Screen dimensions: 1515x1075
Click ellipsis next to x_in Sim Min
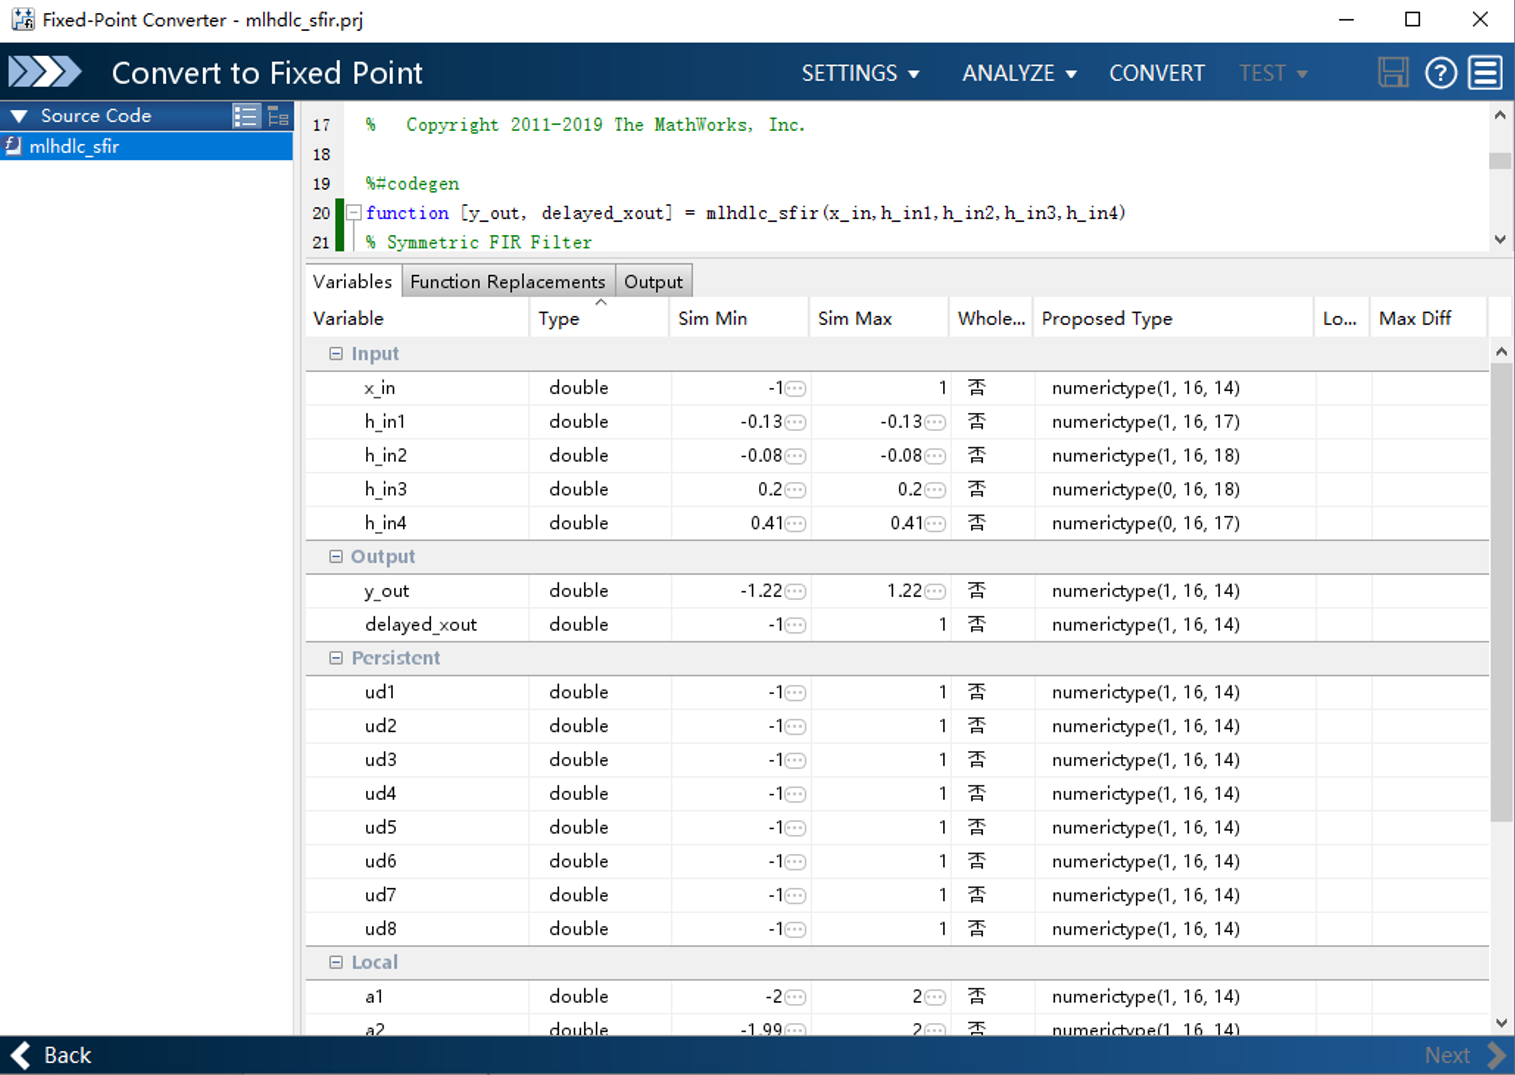(x=796, y=388)
